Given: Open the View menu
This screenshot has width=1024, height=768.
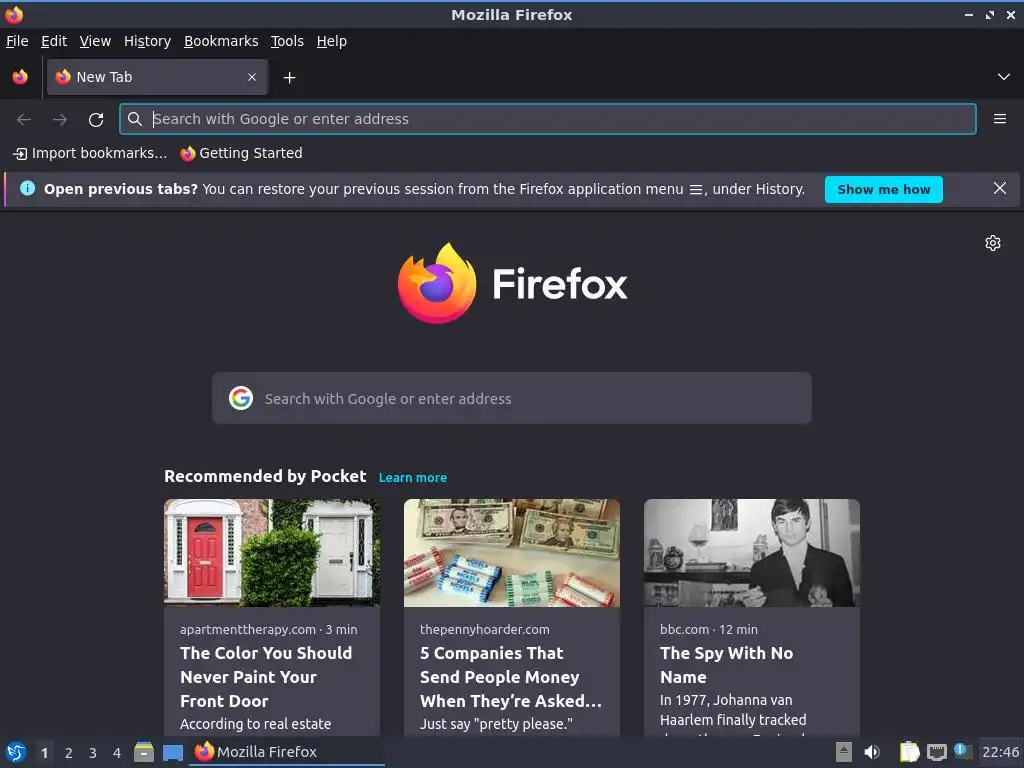Looking at the screenshot, I should coord(95,41).
